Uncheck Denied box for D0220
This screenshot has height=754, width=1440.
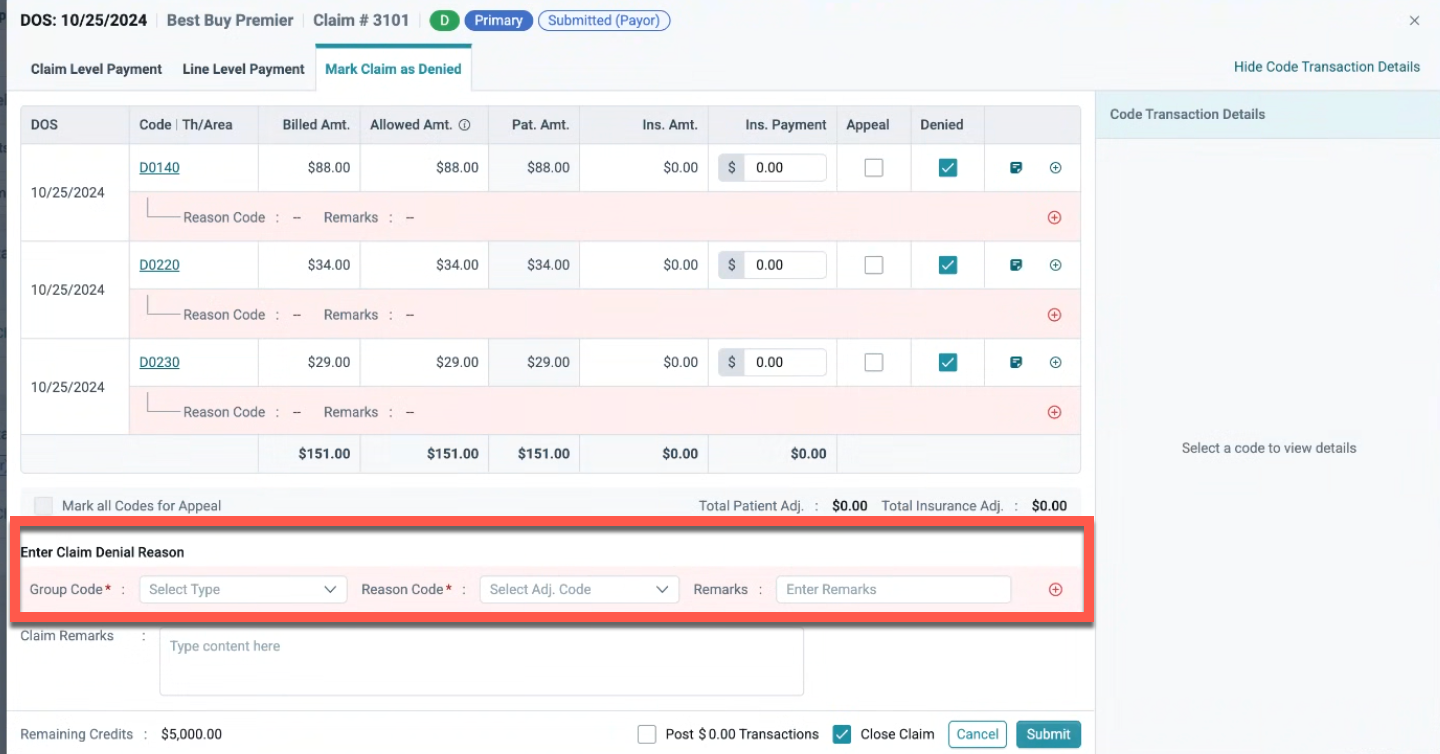click(948, 265)
